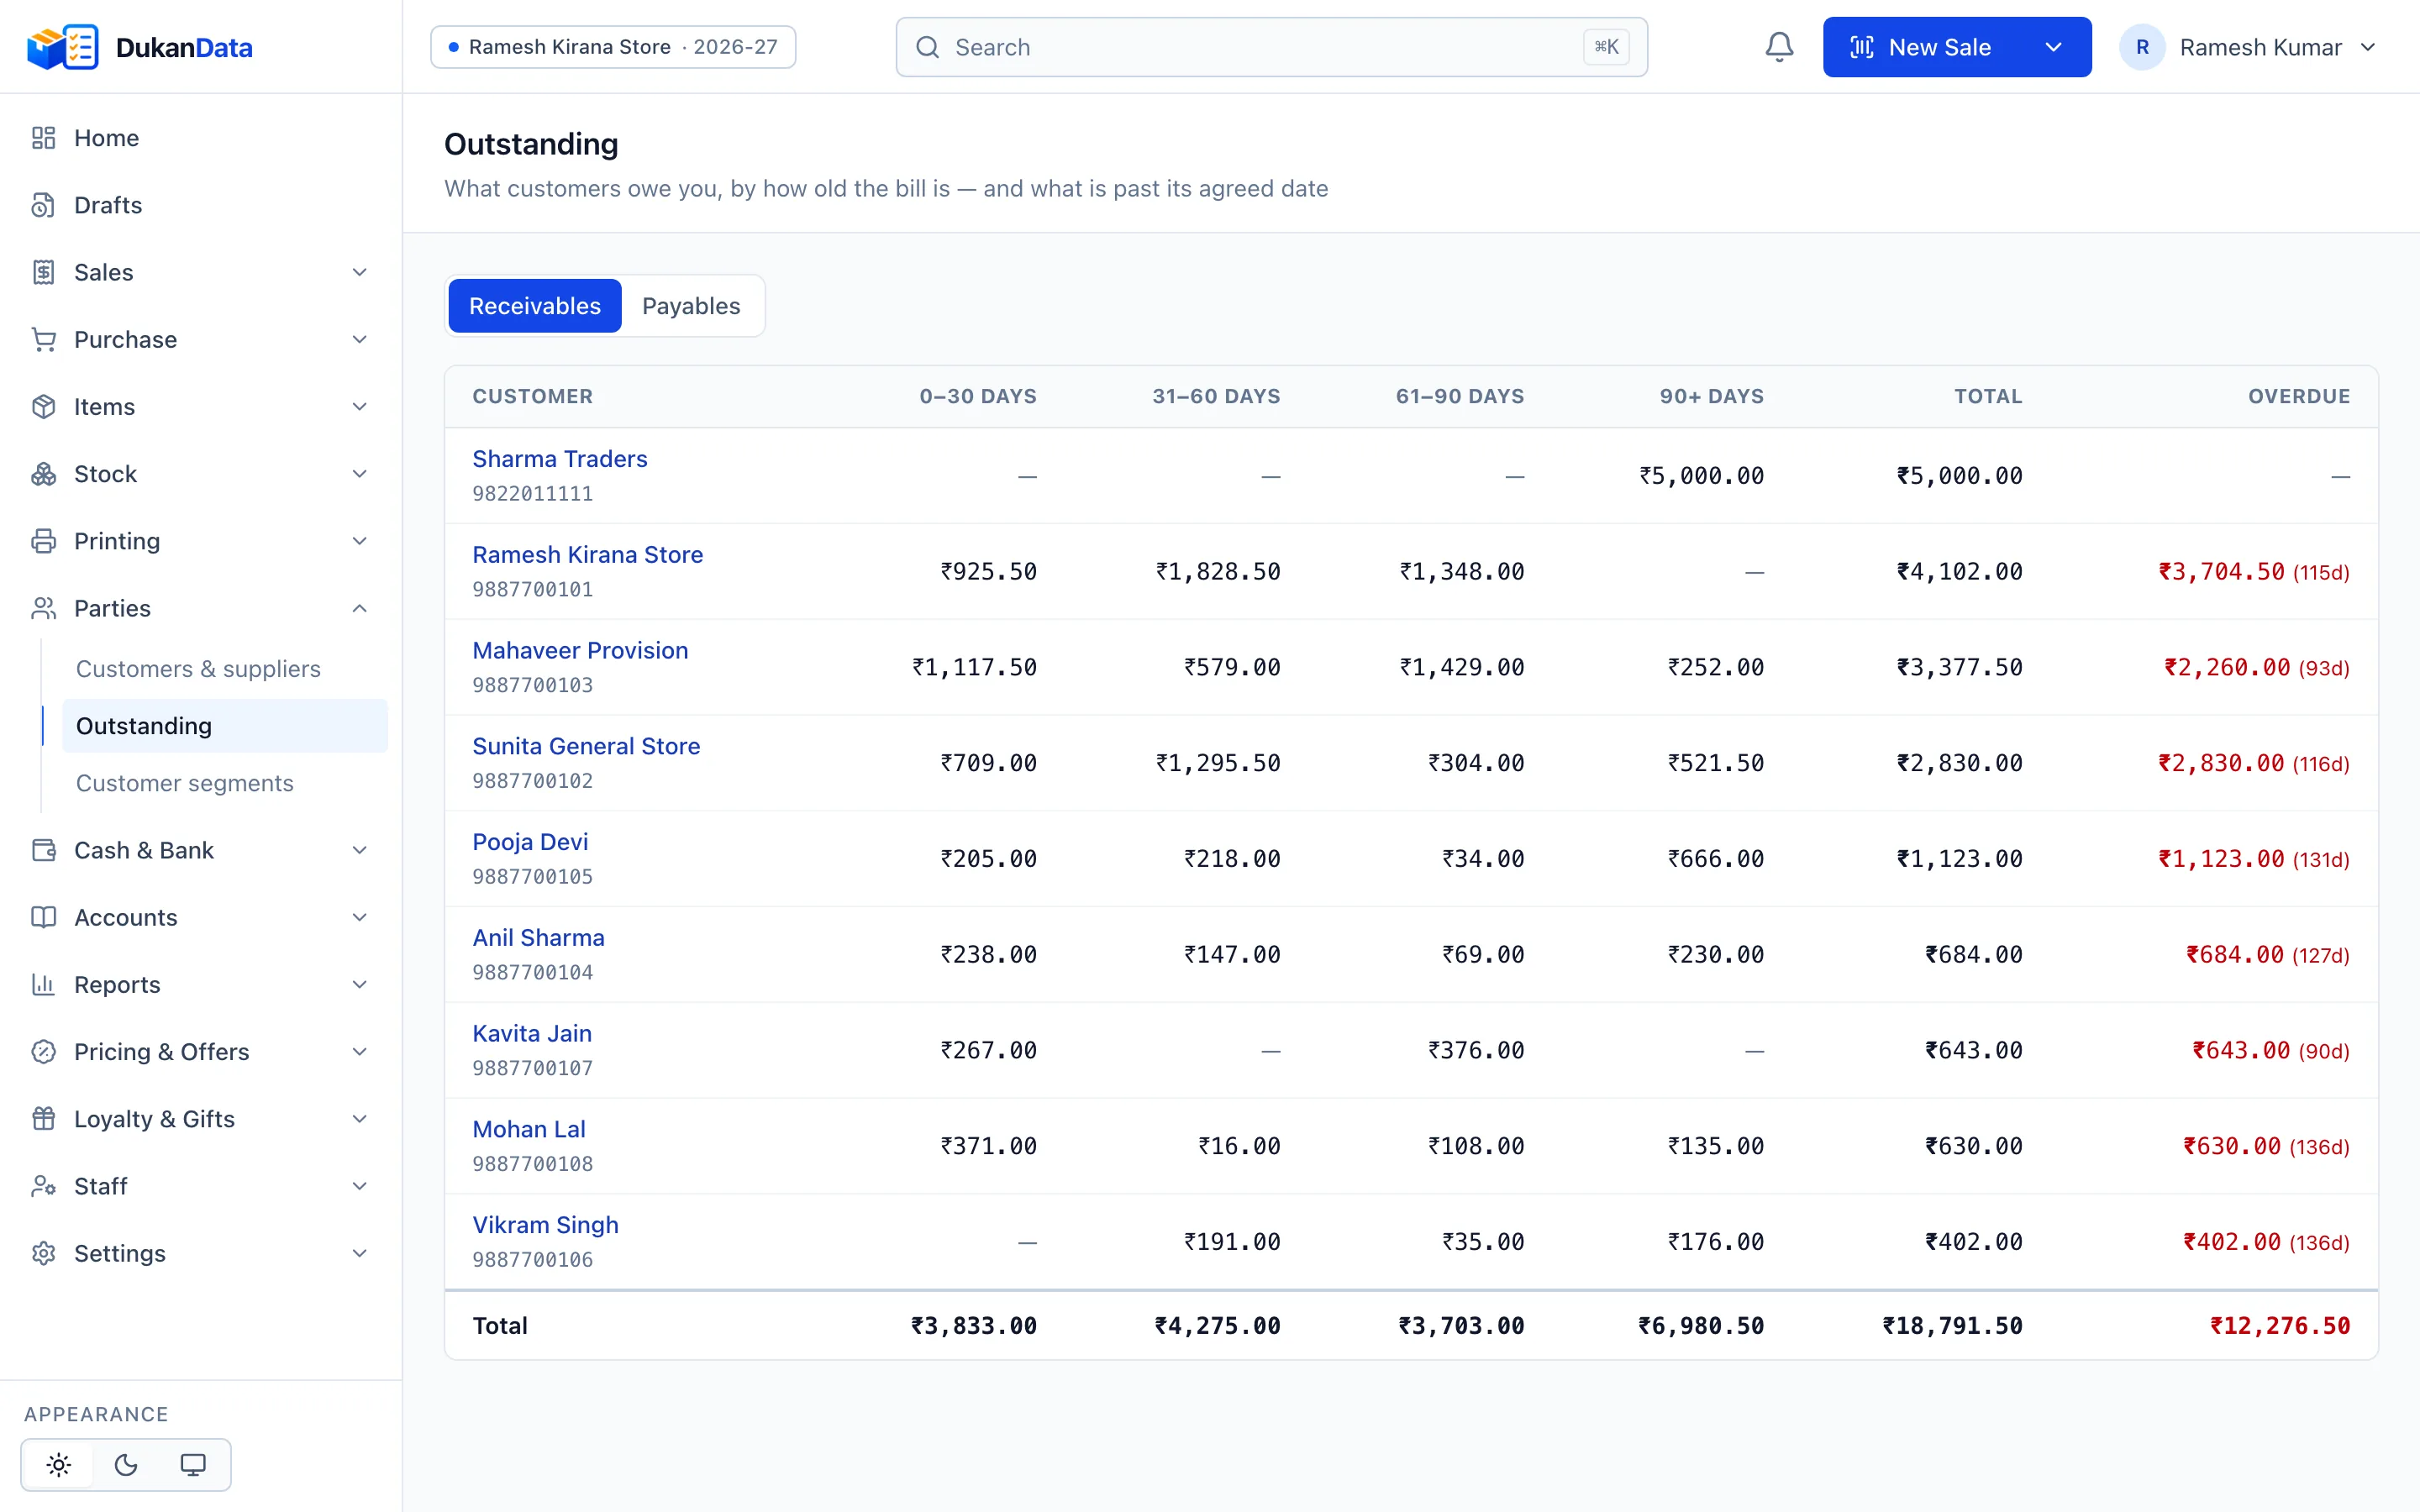Open Customer segments submenu item

tap(185, 783)
